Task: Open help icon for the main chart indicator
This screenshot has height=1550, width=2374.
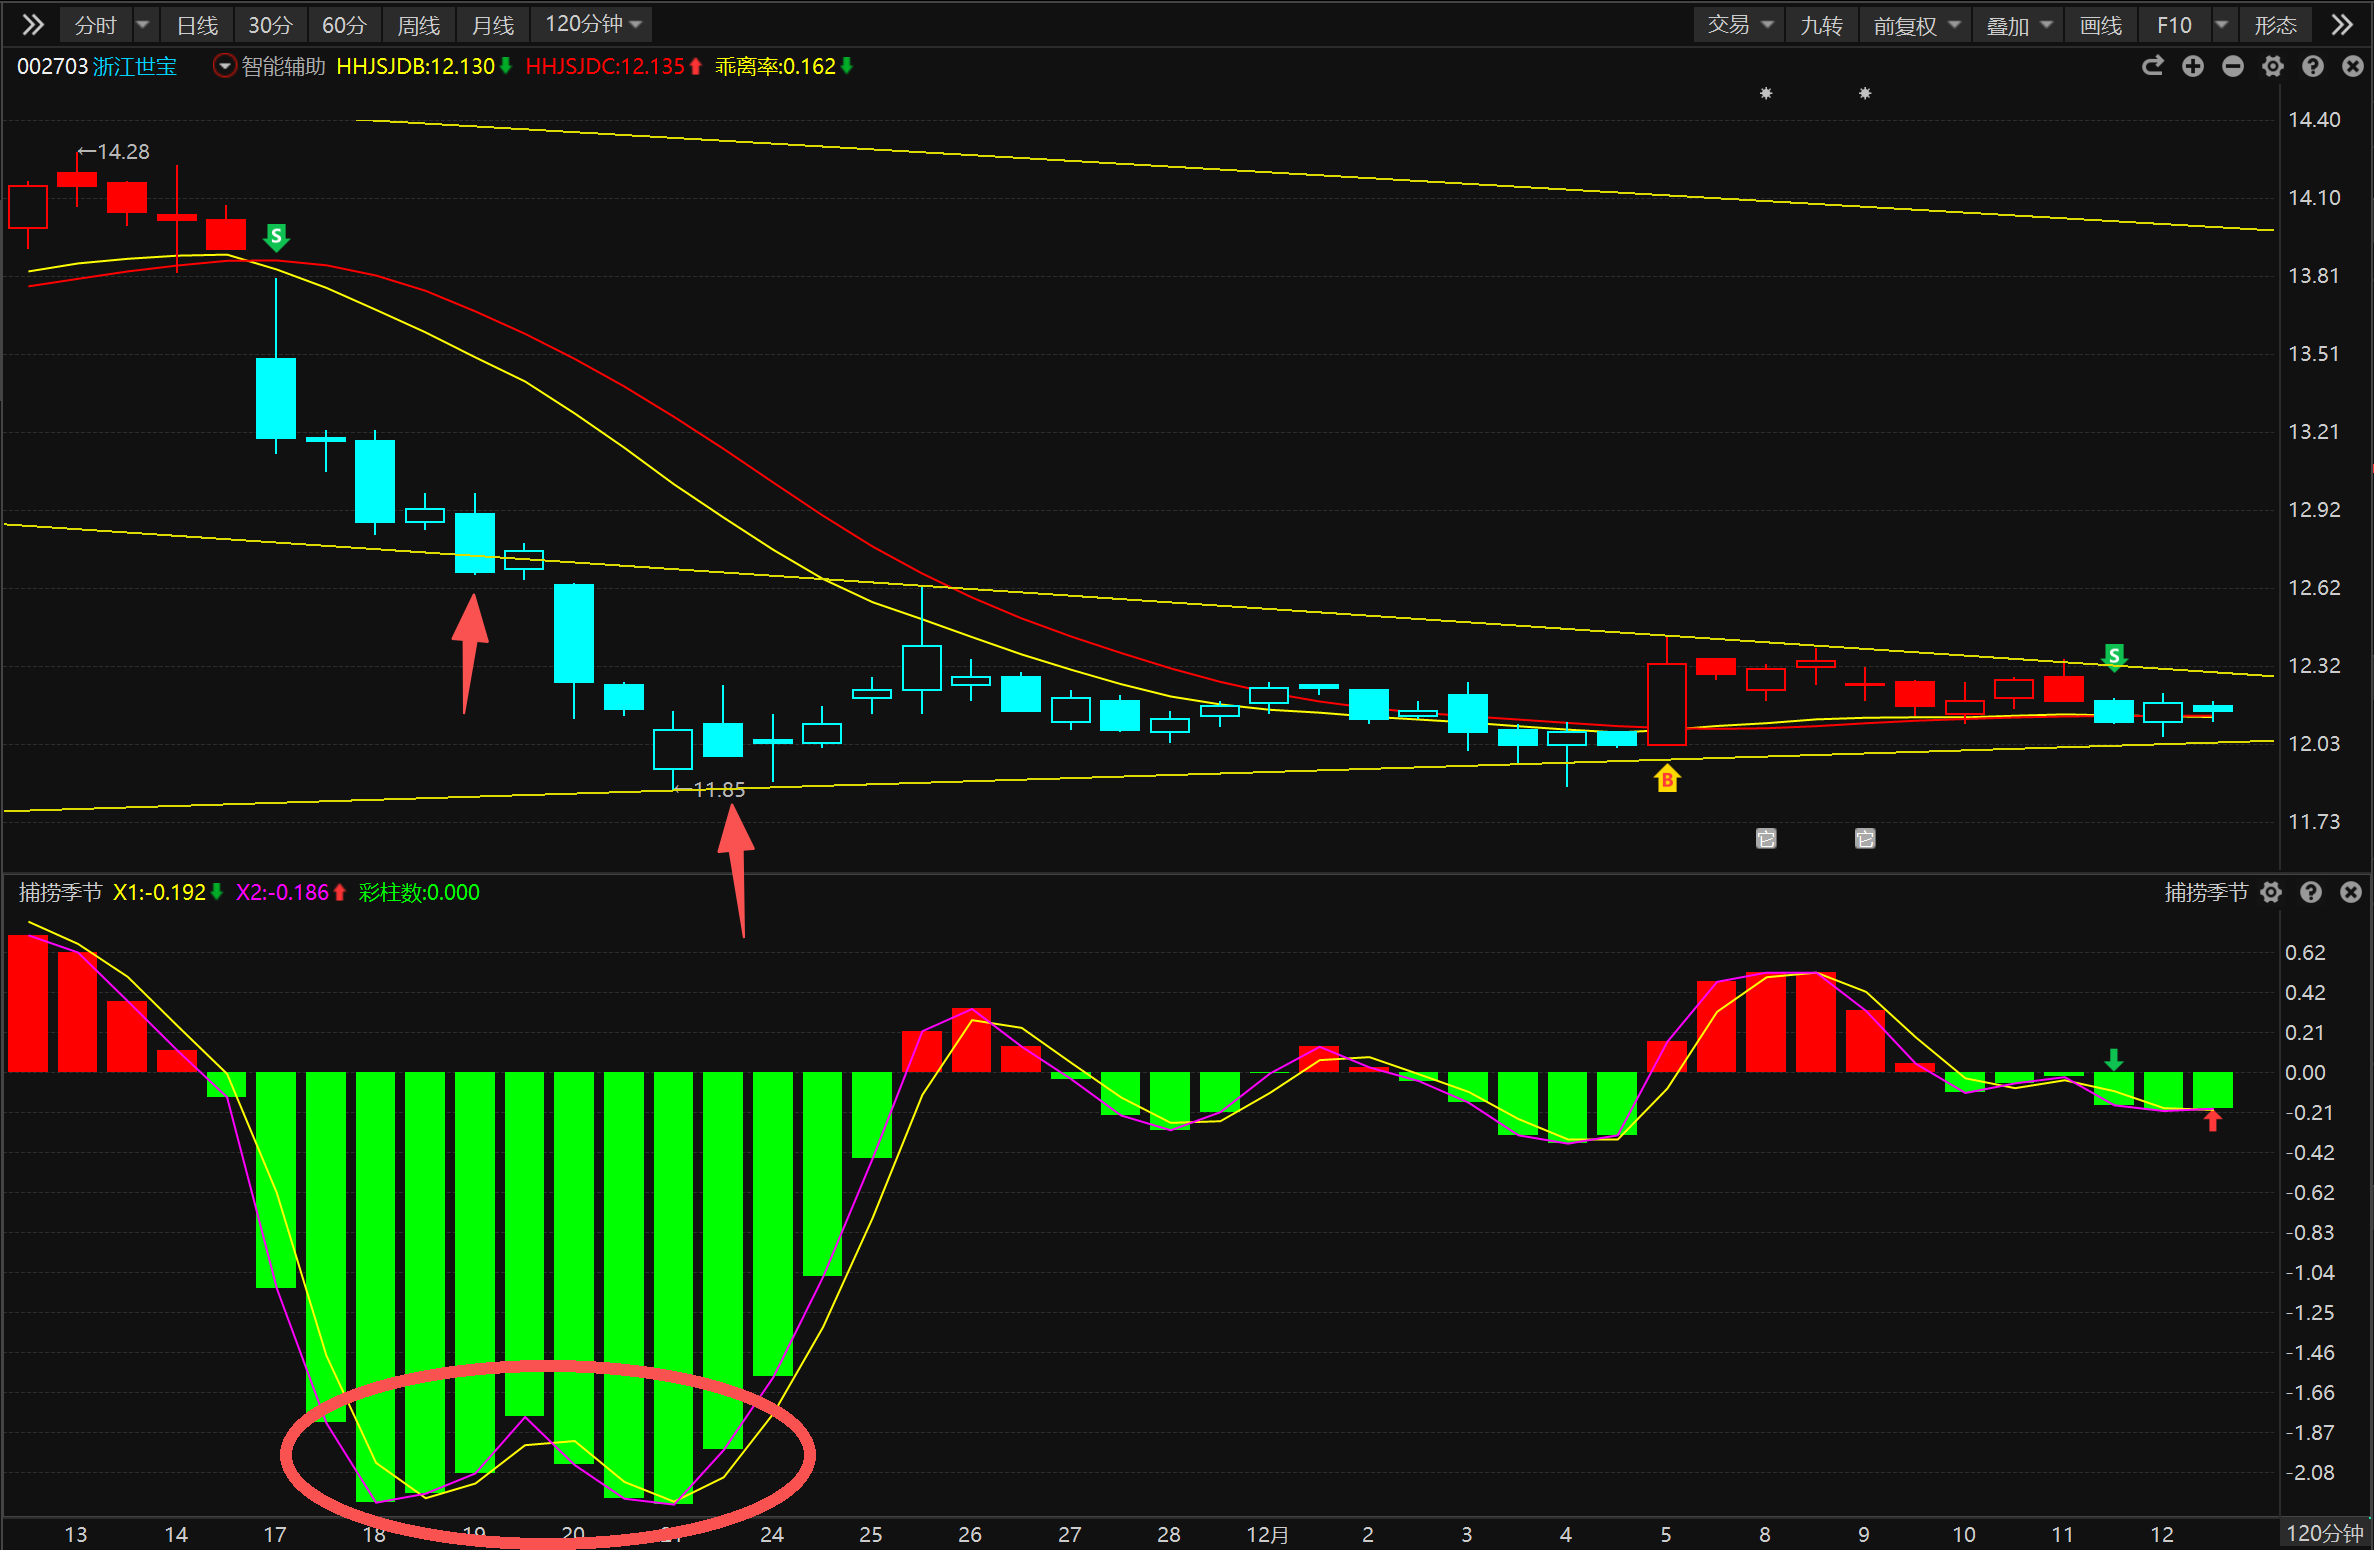Action: pos(2312,66)
